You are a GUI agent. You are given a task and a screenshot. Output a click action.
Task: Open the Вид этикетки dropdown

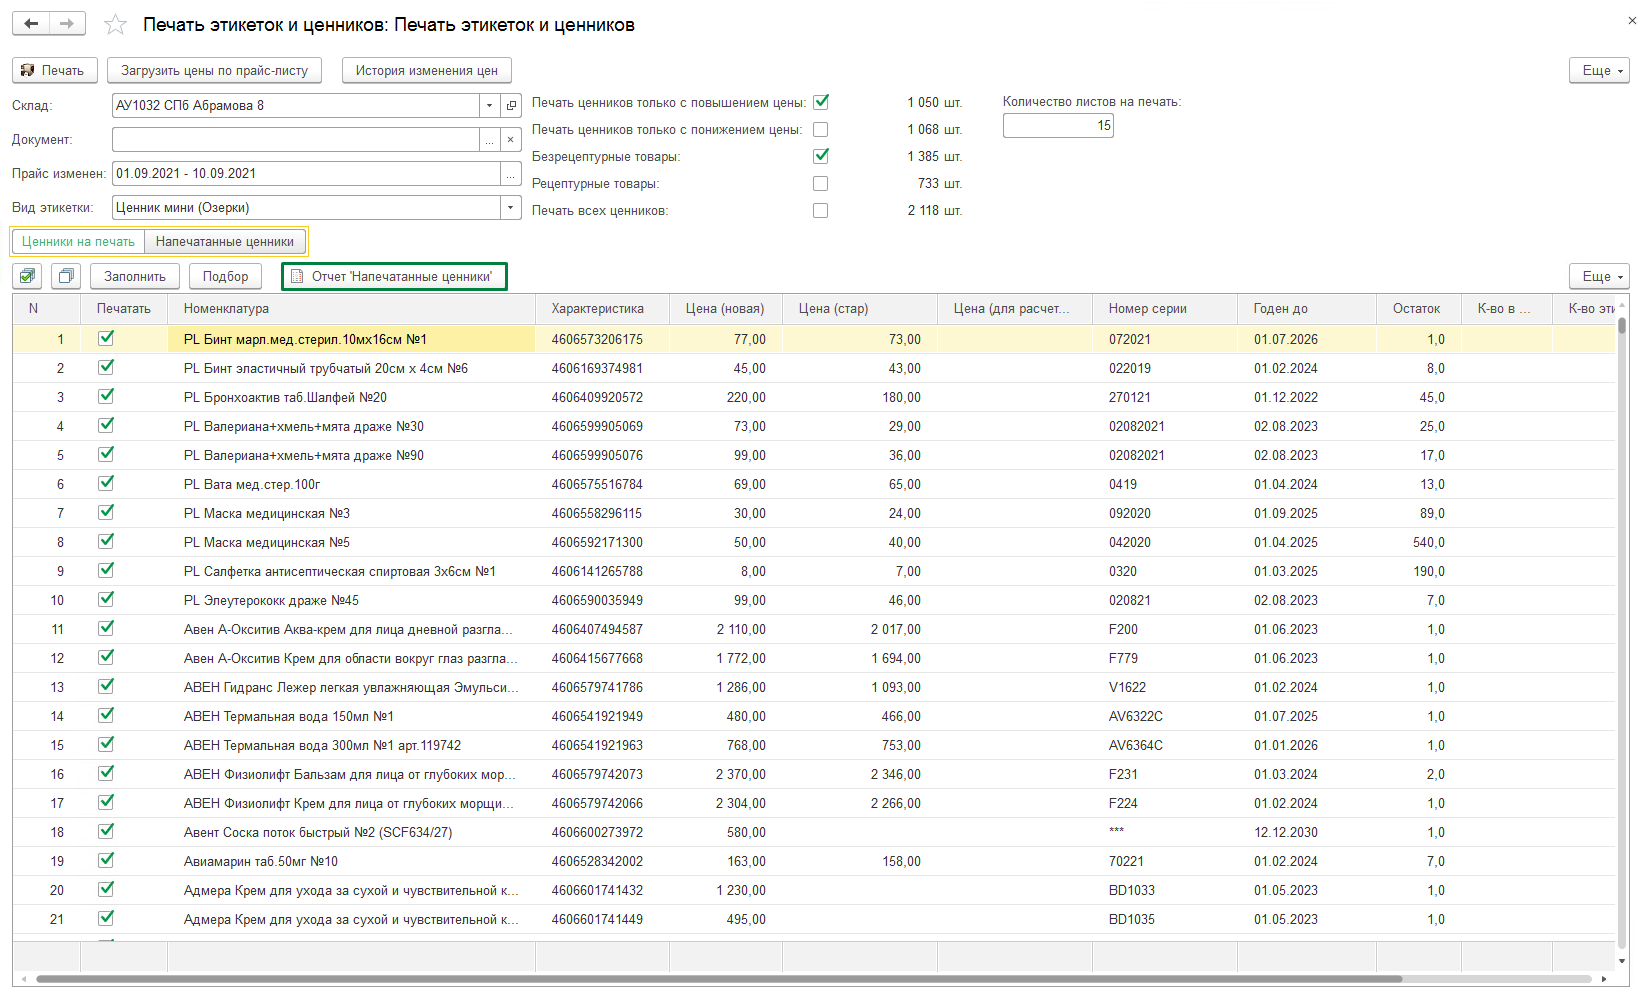511,208
